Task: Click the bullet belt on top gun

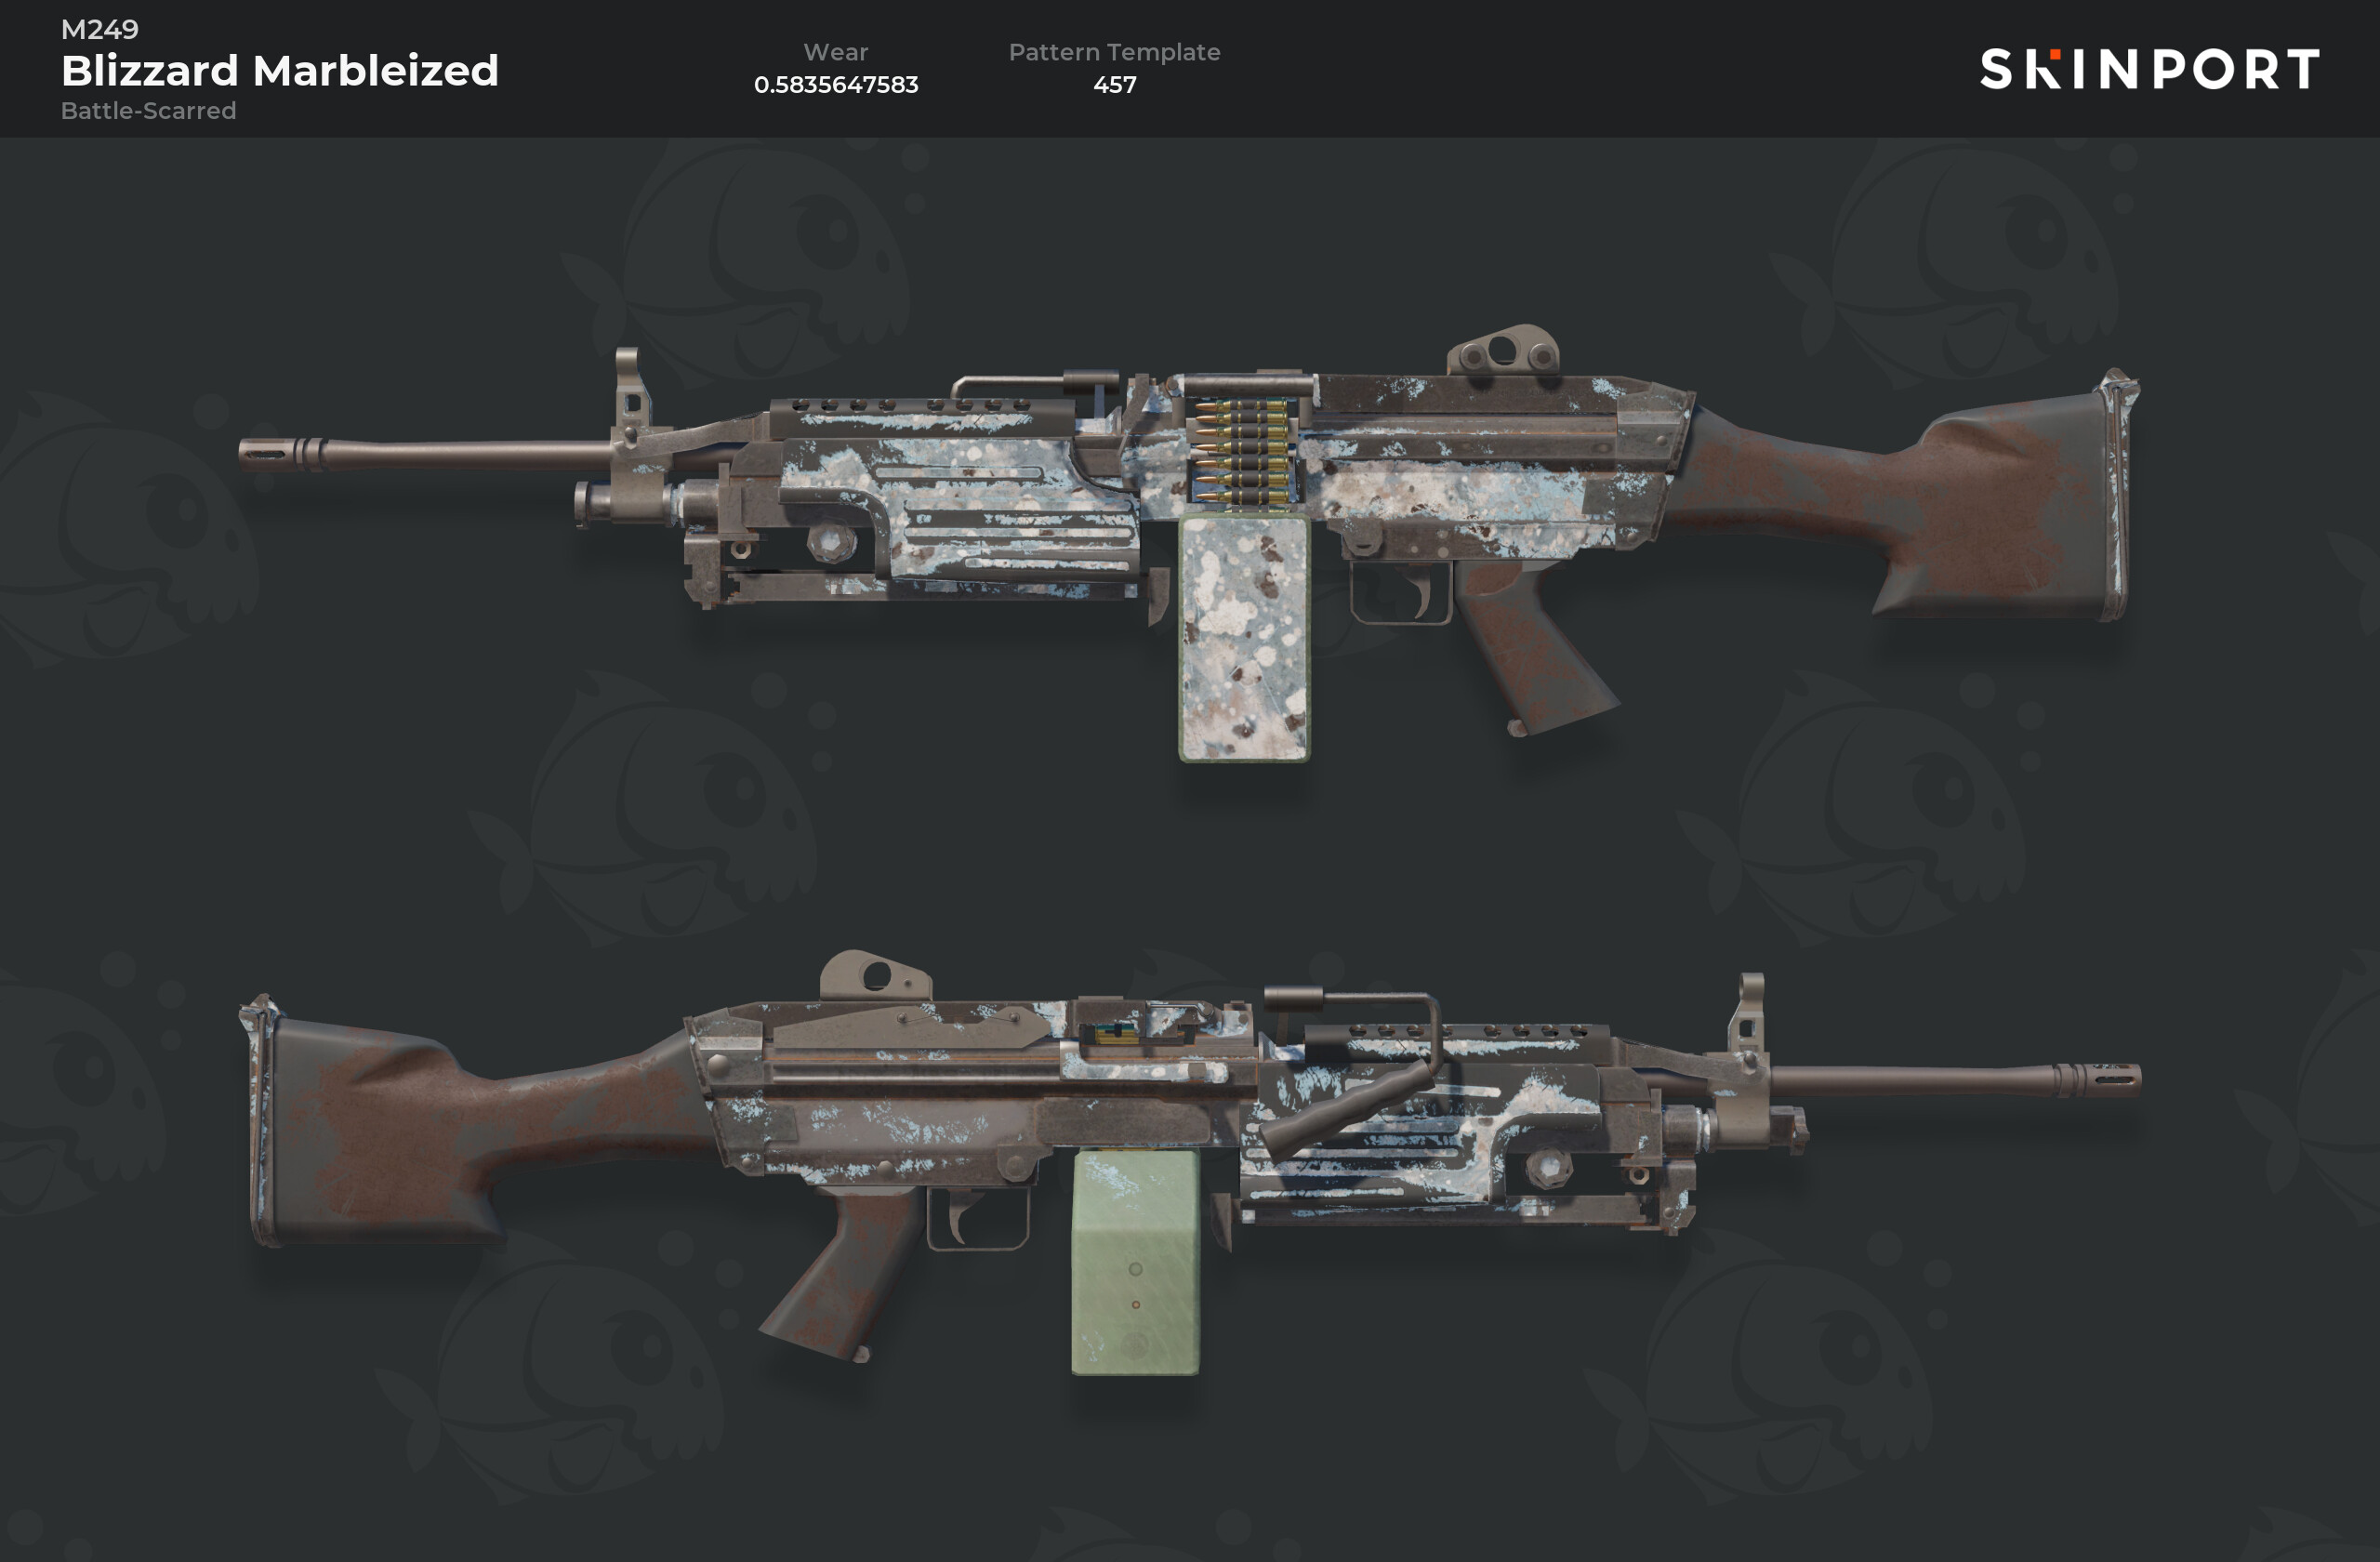Action: click(x=1241, y=451)
